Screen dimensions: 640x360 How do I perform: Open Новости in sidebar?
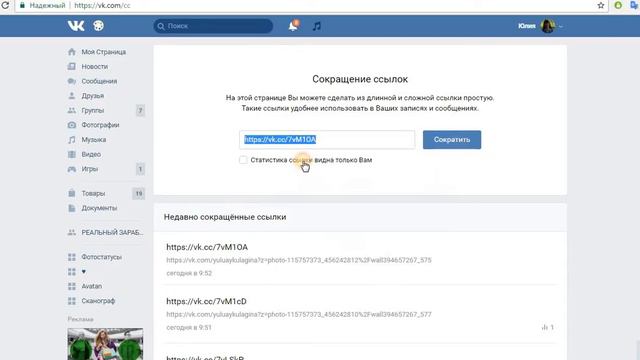(95, 67)
